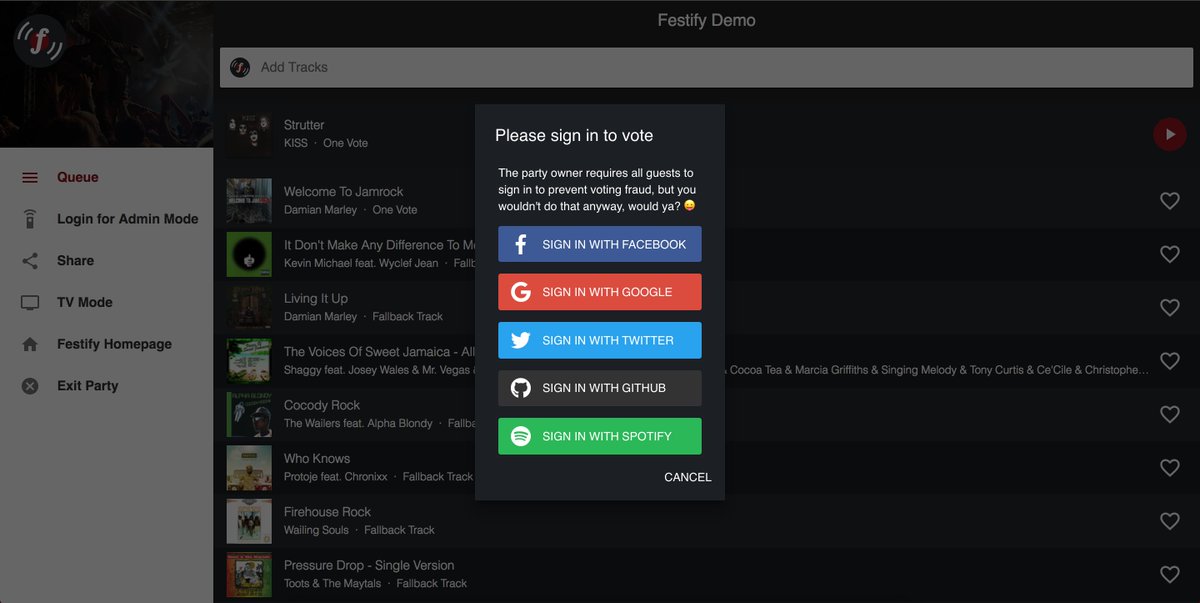Open the Share menu item
Image resolution: width=1200 pixels, height=603 pixels.
coord(106,261)
